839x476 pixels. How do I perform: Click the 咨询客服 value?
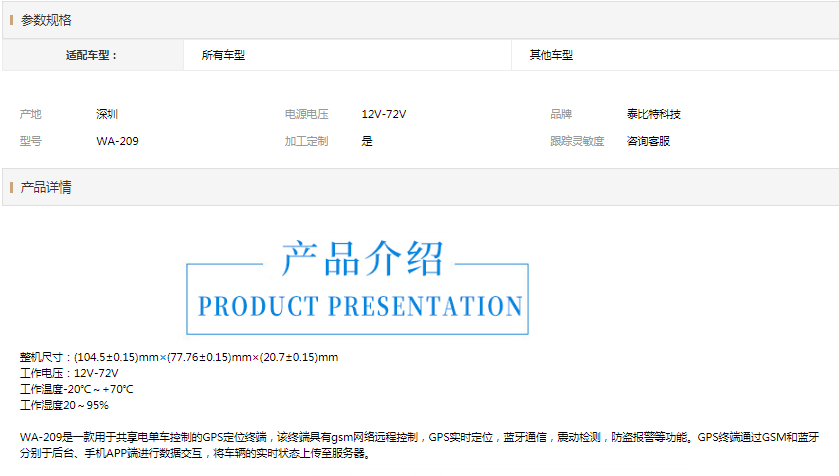(649, 141)
